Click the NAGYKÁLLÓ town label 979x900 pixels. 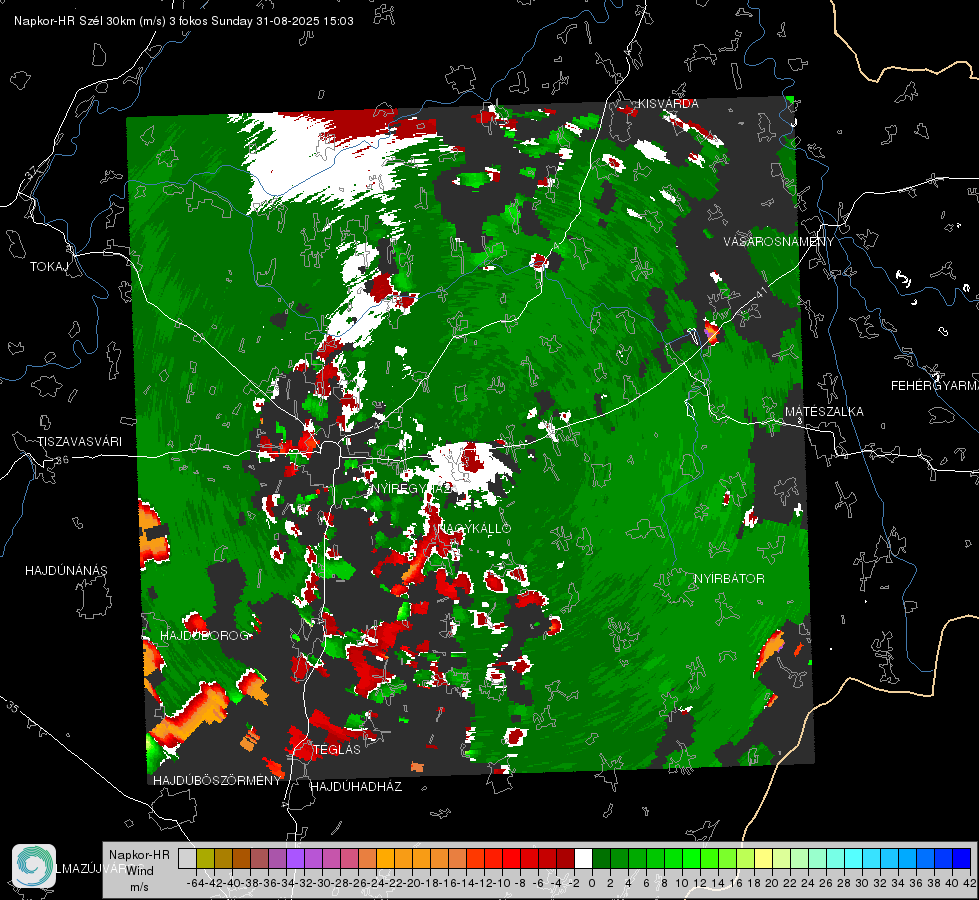click(x=474, y=528)
